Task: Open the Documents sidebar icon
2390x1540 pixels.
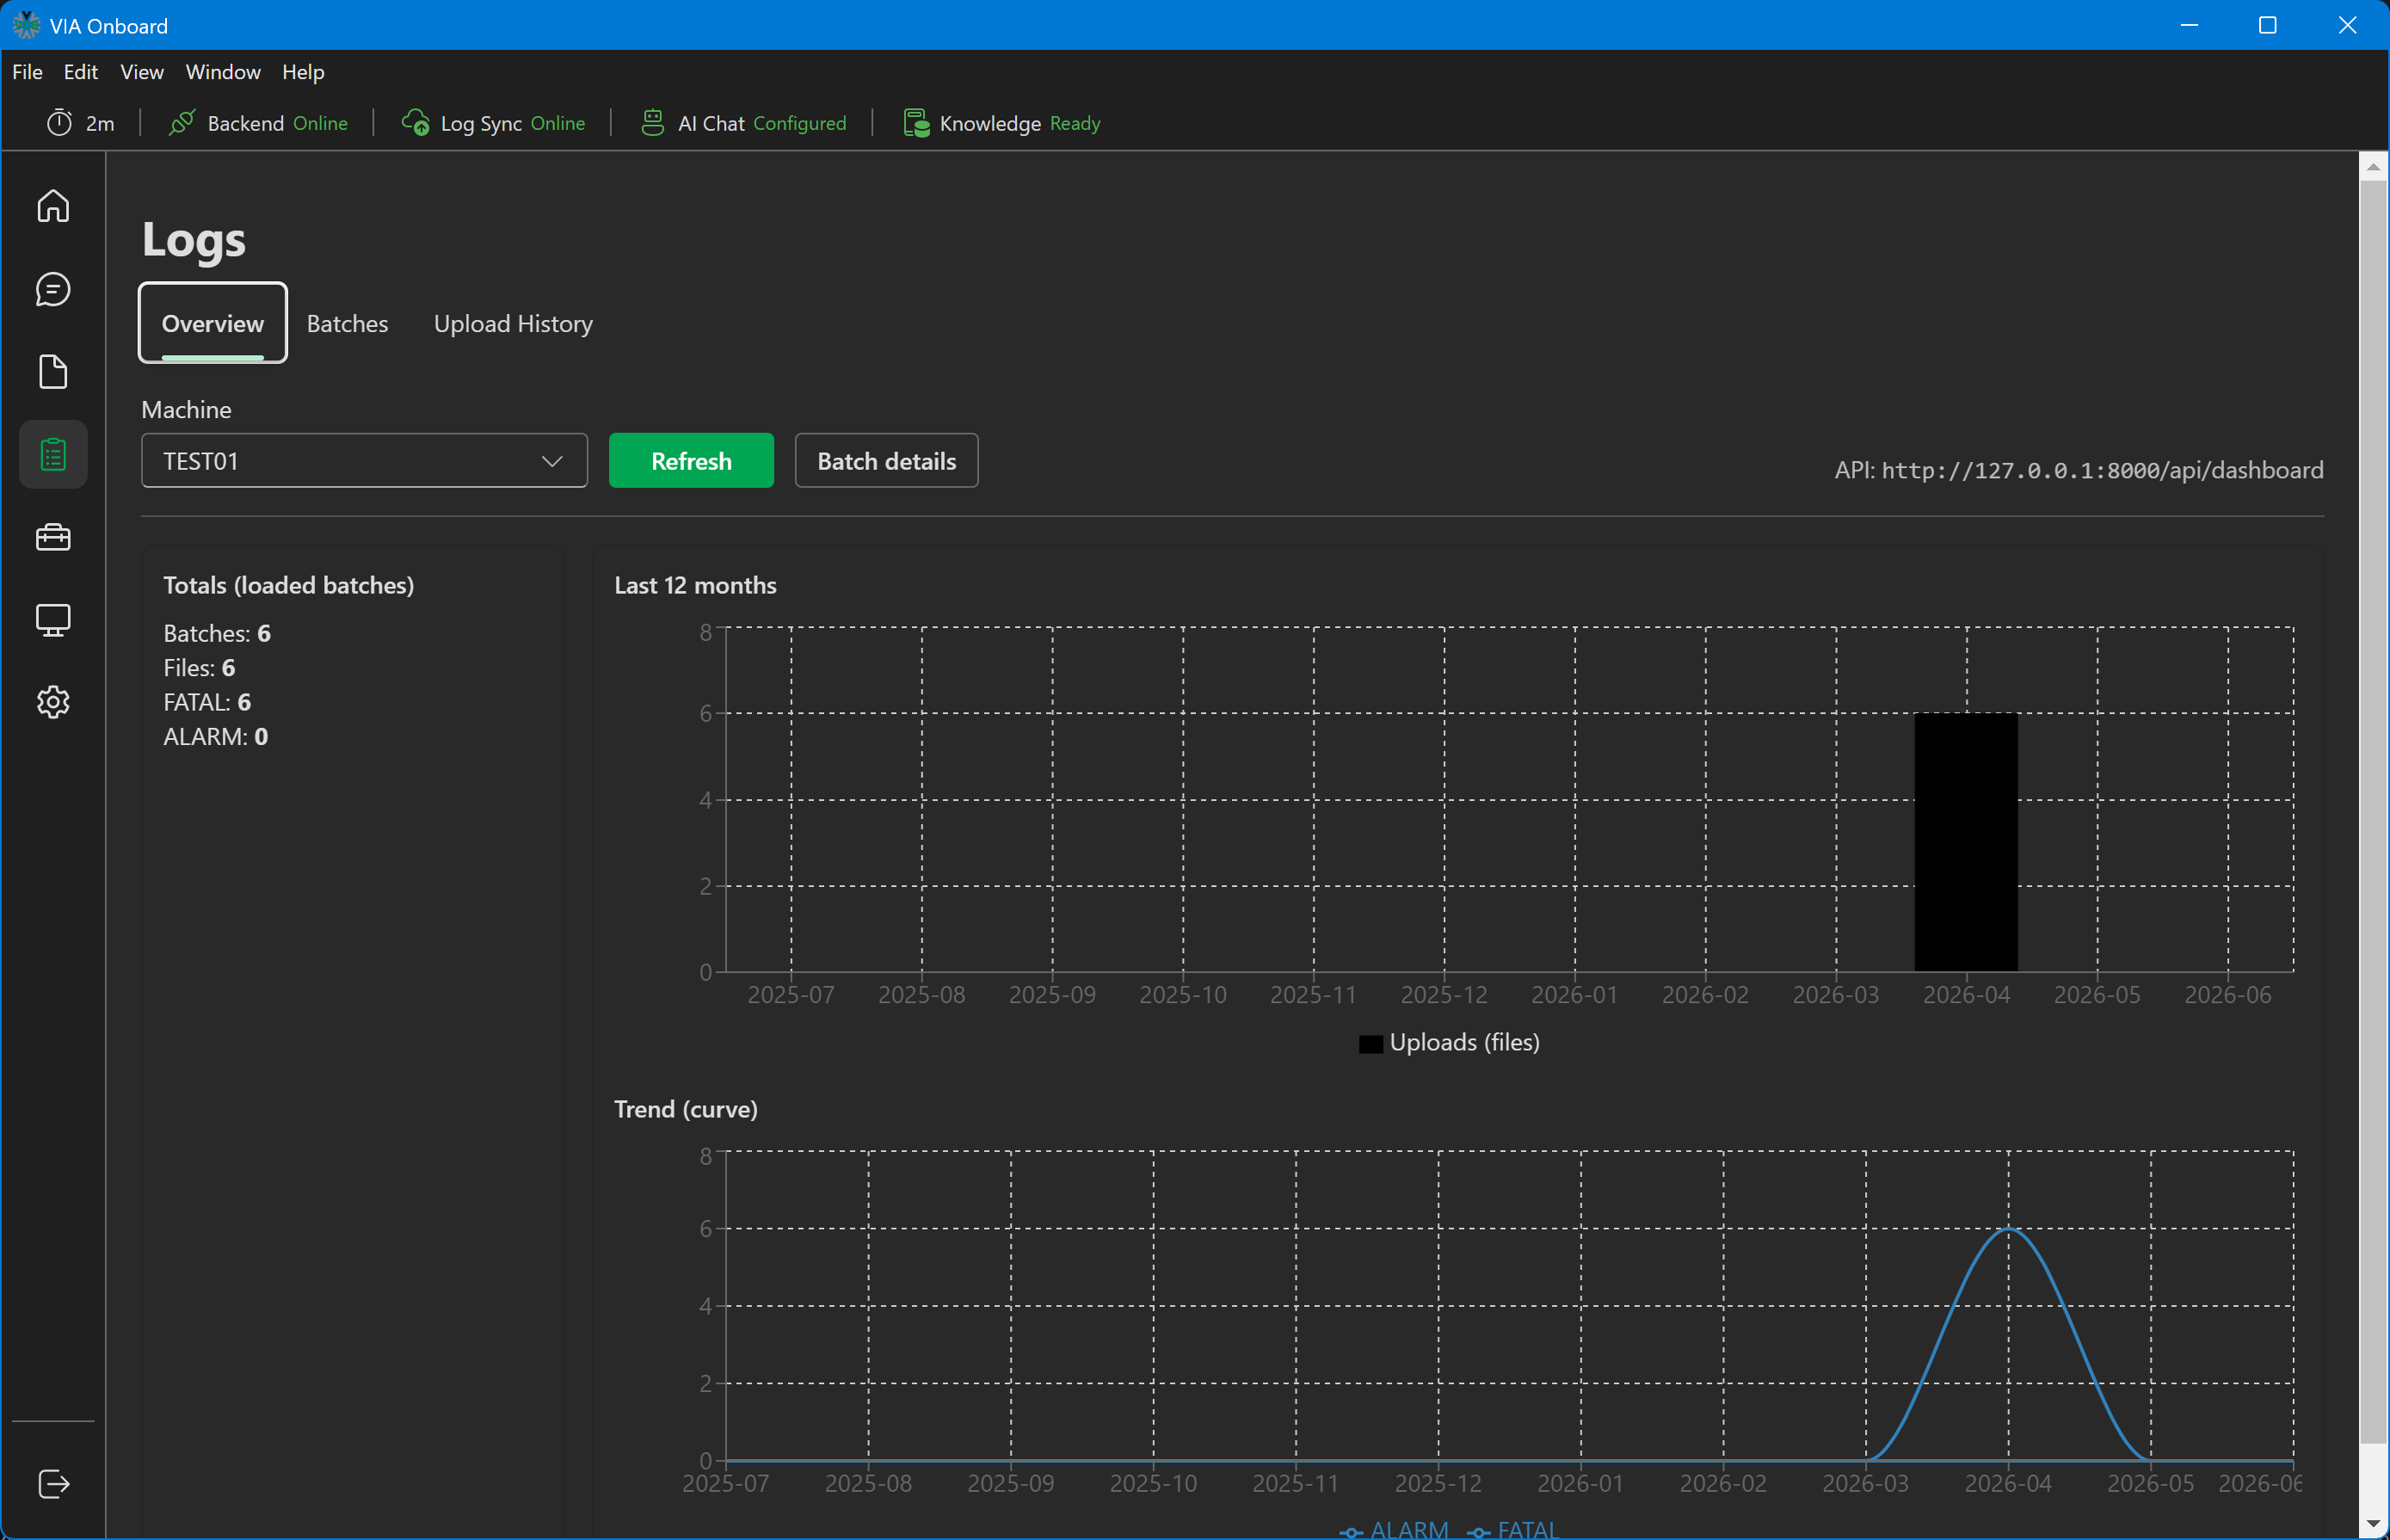Action: [53, 372]
